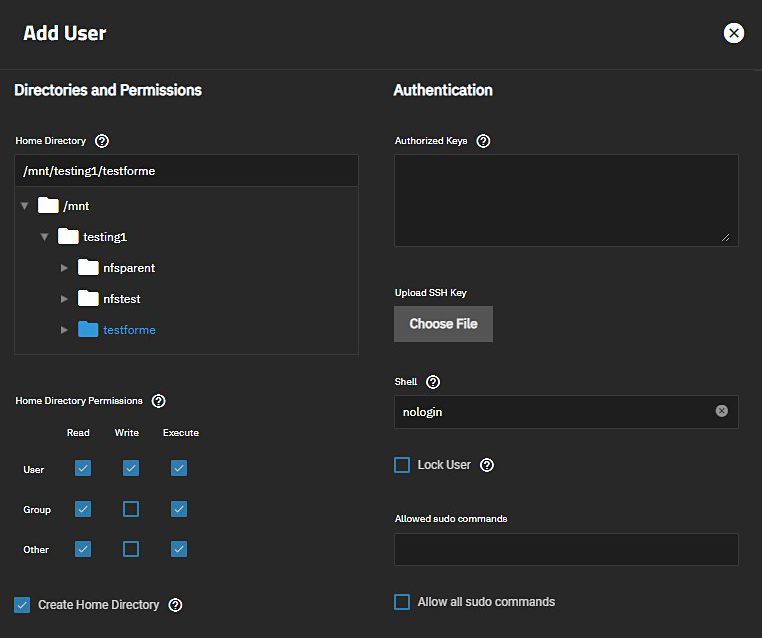The height and width of the screenshot is (638, 762).
Task: Click help icon beside Create Home Directory
Action: click(175, 605)
